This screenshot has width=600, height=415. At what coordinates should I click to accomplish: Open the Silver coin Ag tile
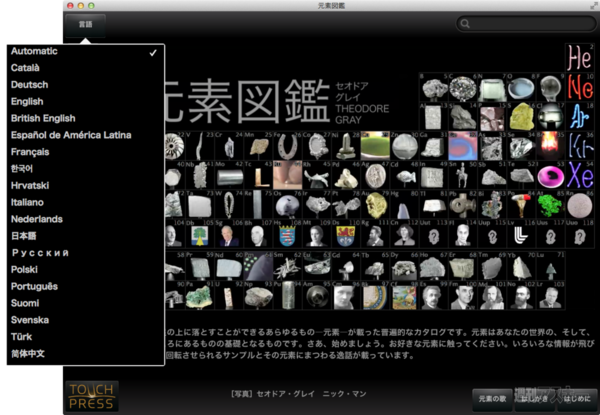[x=375, y=176]
